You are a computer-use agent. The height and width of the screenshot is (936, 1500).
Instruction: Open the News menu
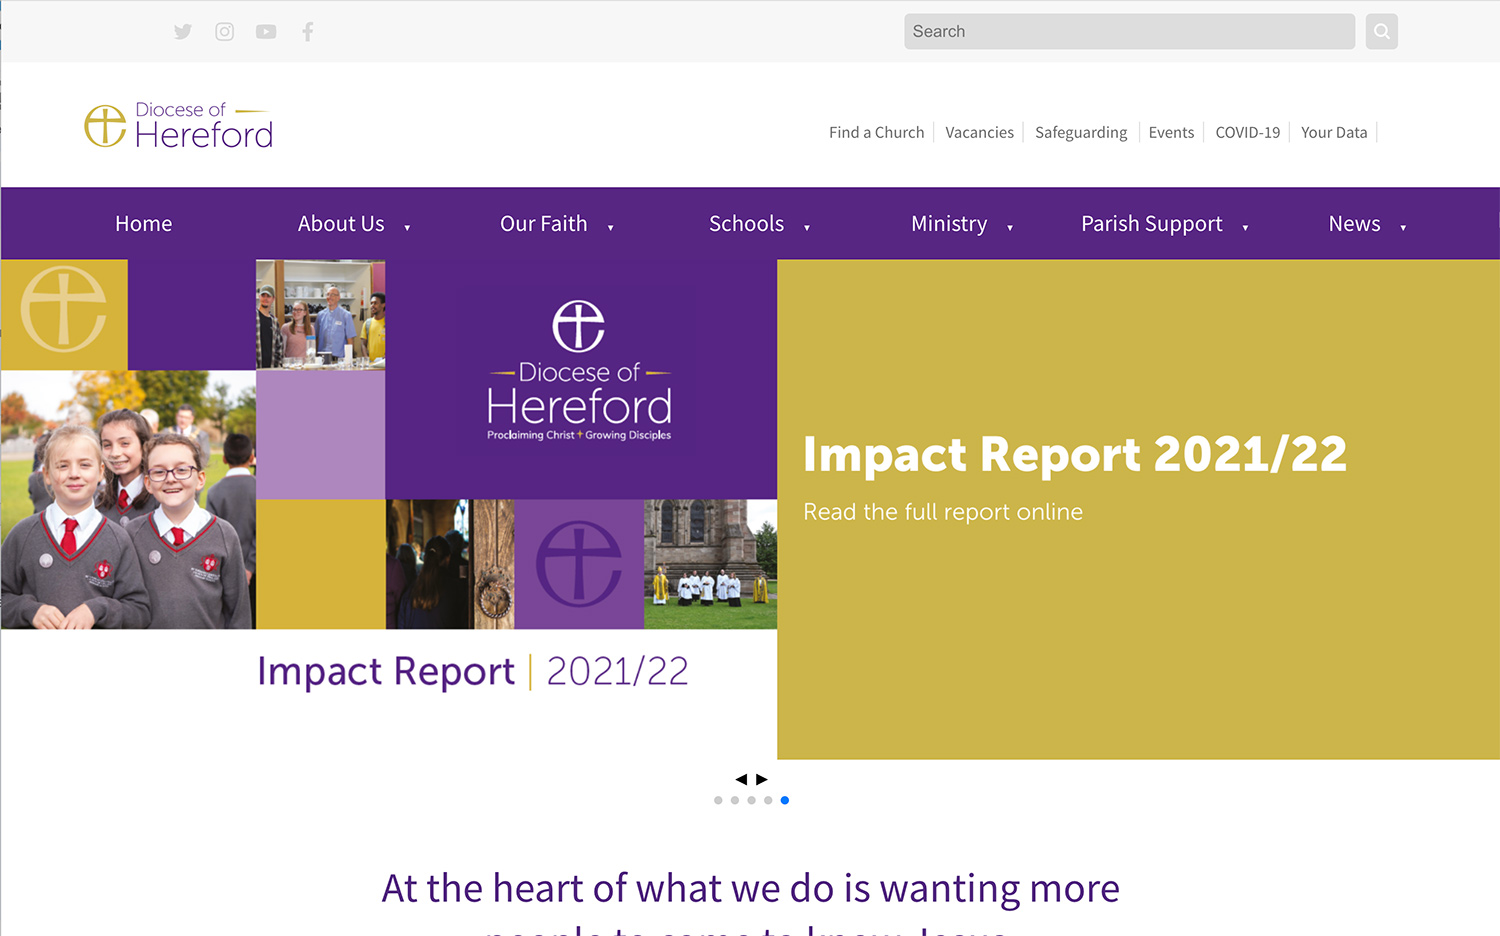pyautogui.click(x=1355, y=224)
